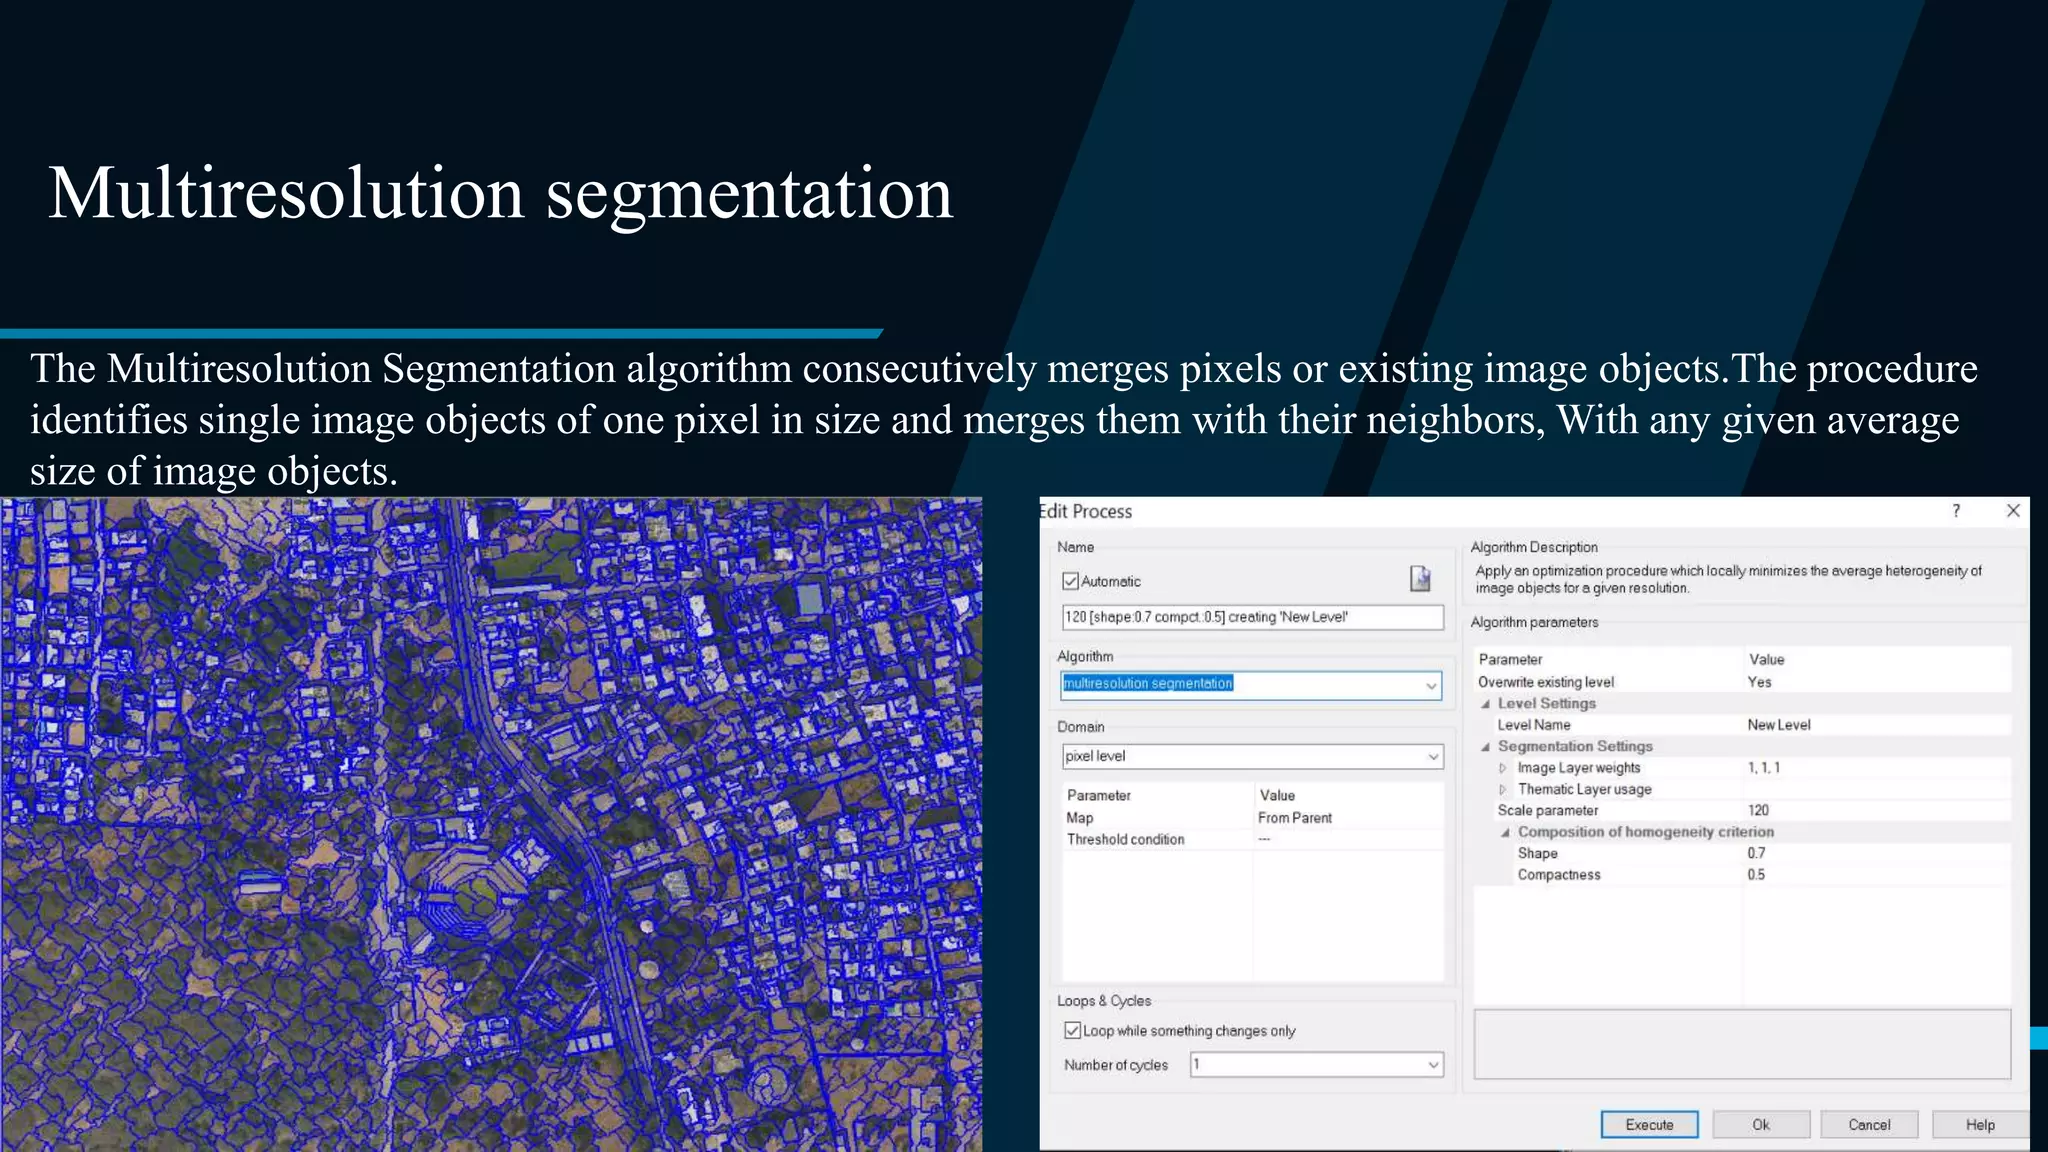Open the Domain dropdown showing pixel level
2048x1152 pixels.
point(1433,757)
